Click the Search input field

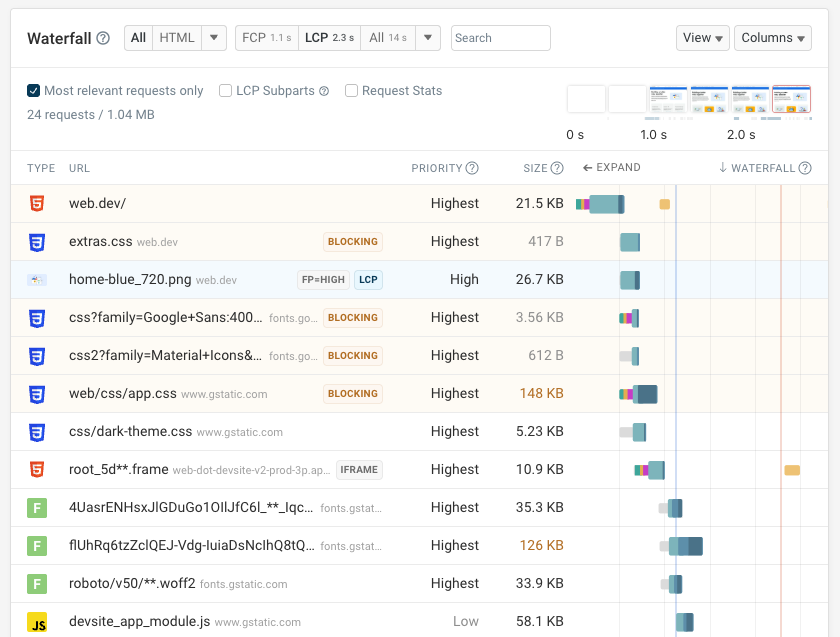coord(500,38)
